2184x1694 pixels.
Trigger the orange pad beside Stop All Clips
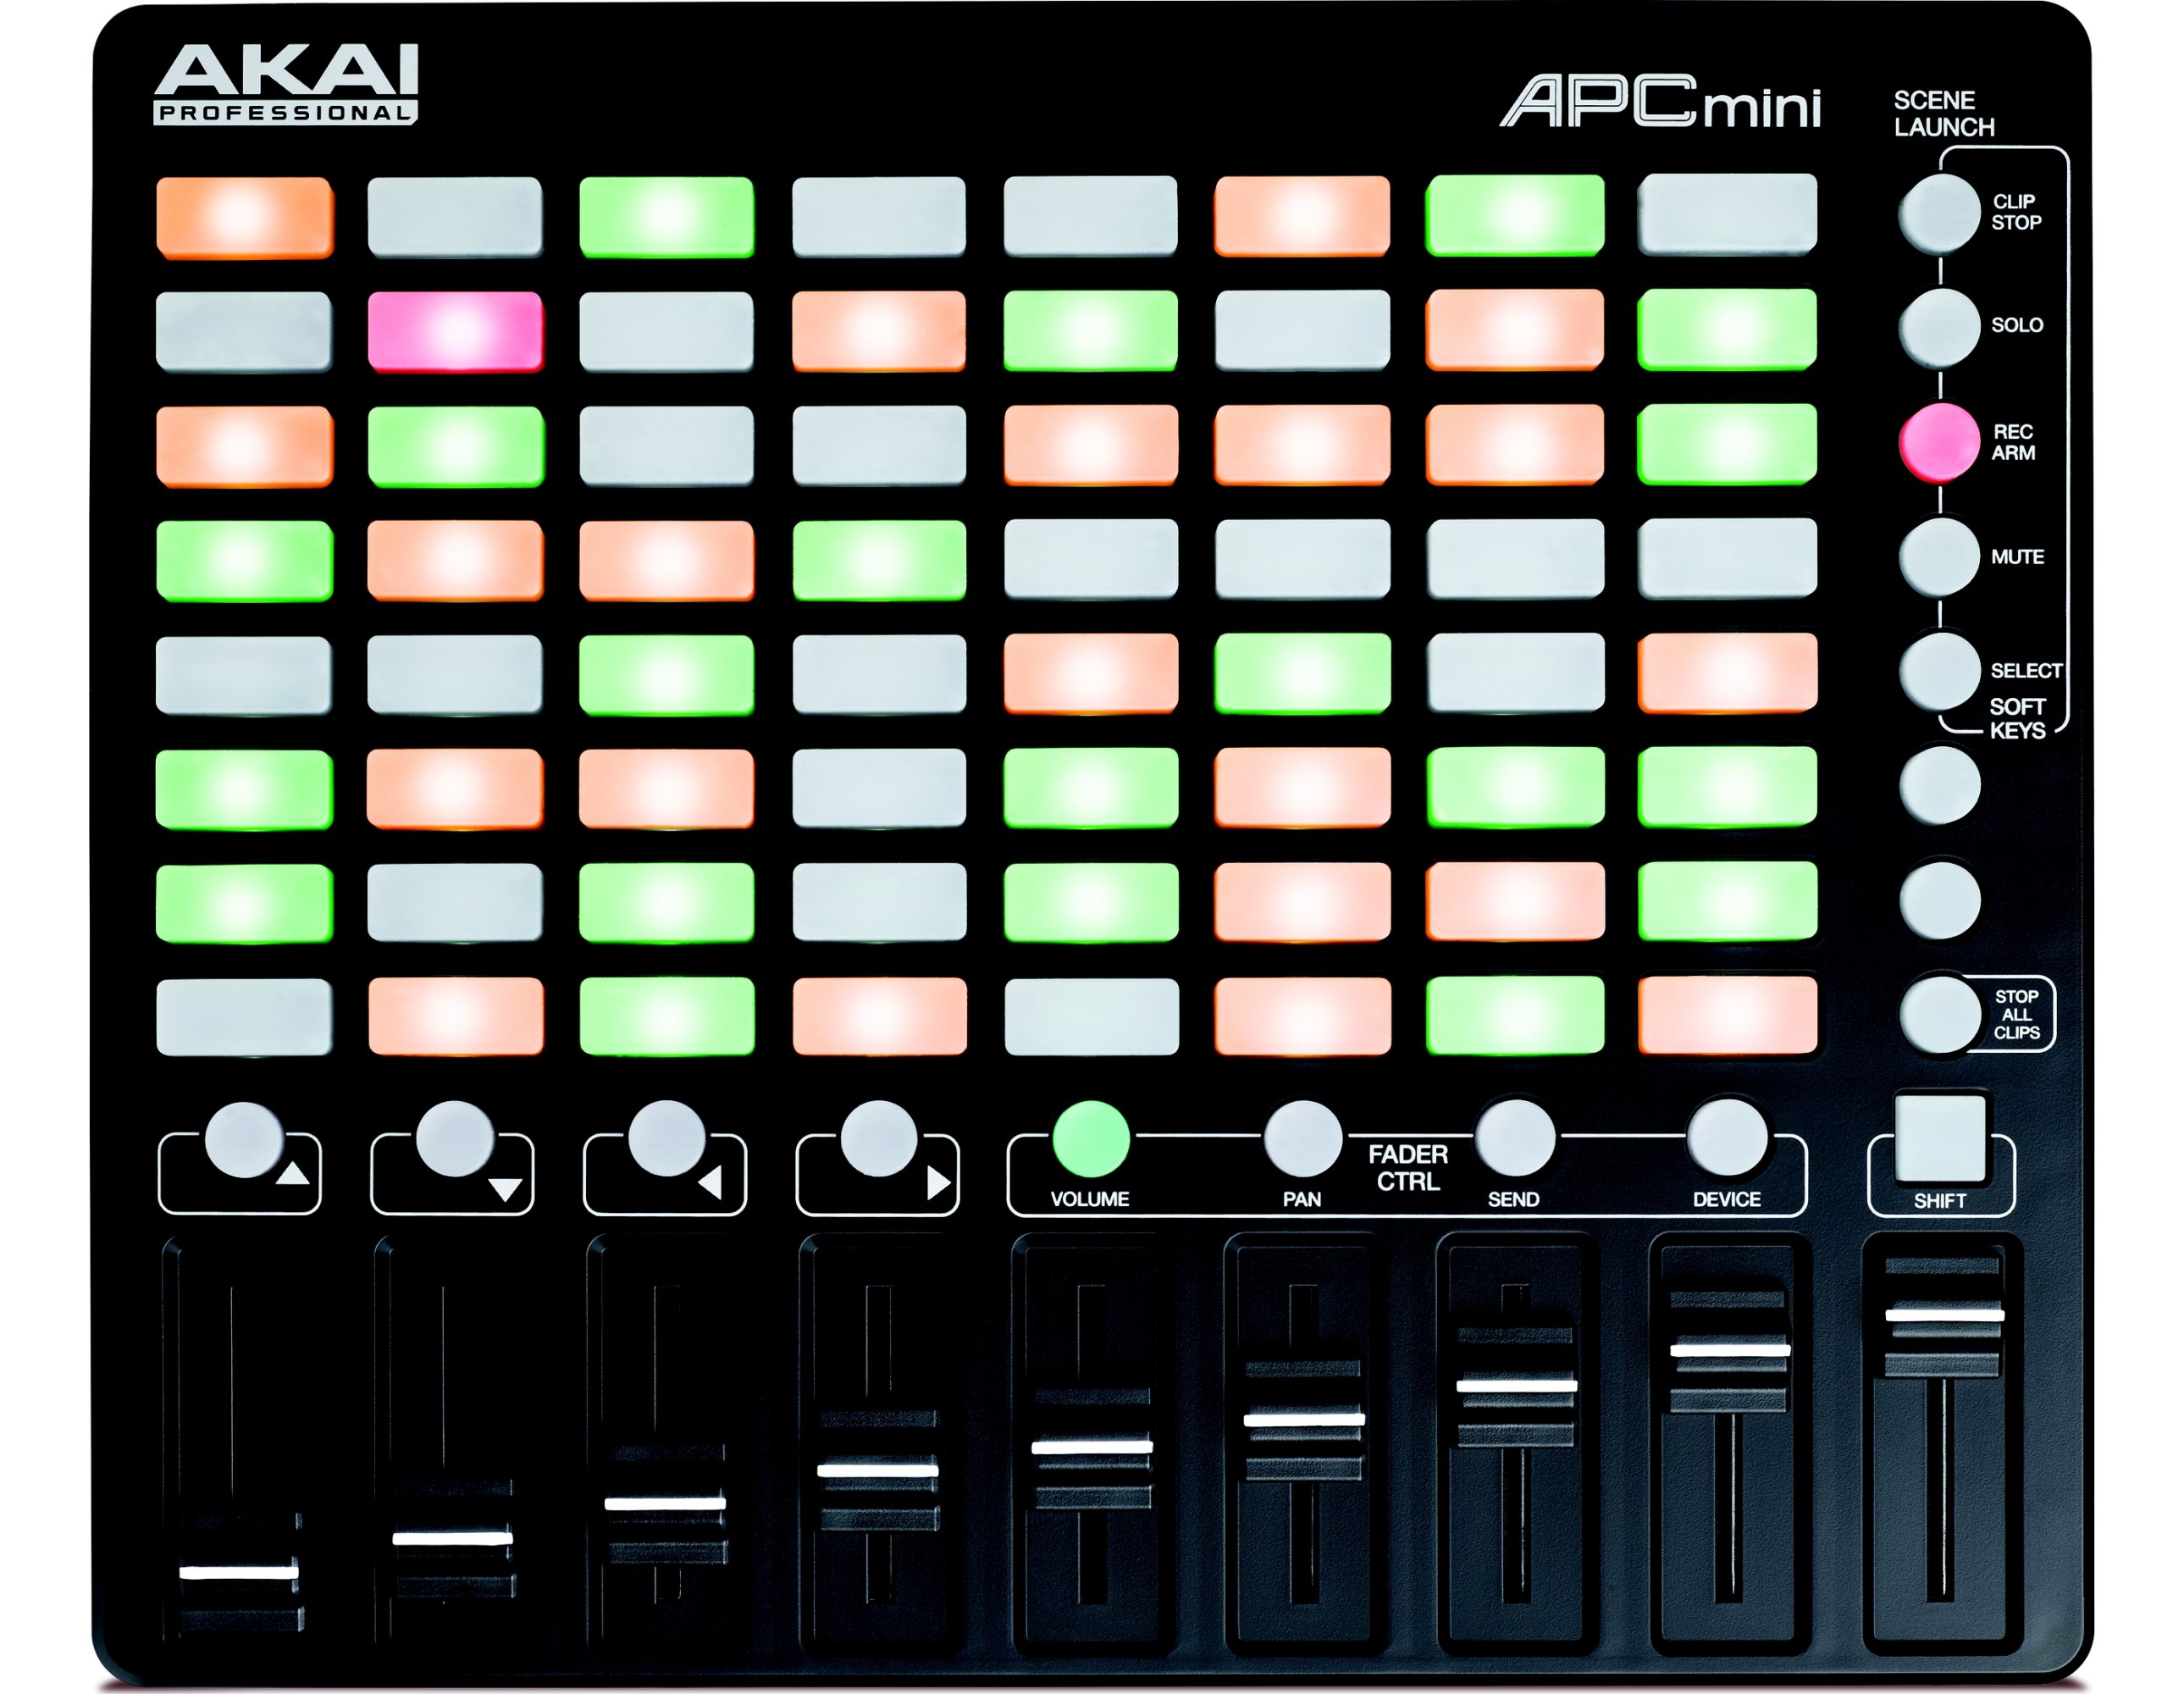[x=1727, y=1016]
